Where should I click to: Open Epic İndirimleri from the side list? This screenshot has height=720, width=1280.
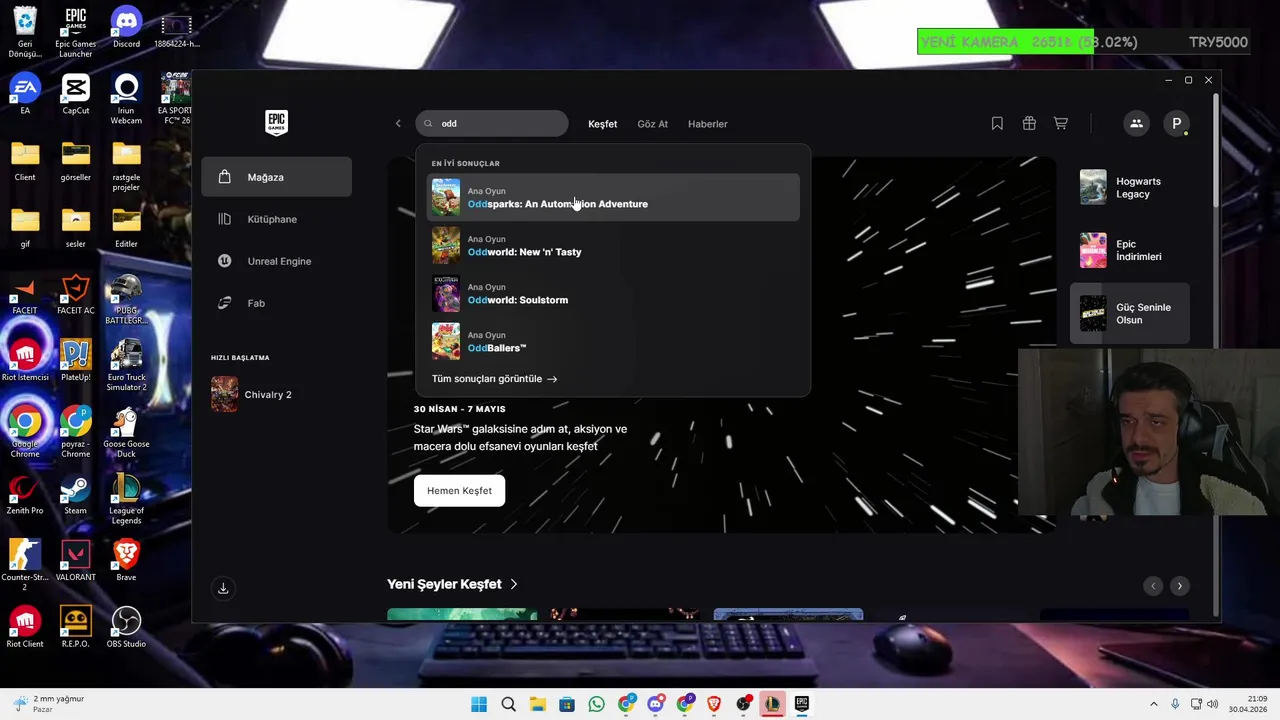pos(1130,250)
